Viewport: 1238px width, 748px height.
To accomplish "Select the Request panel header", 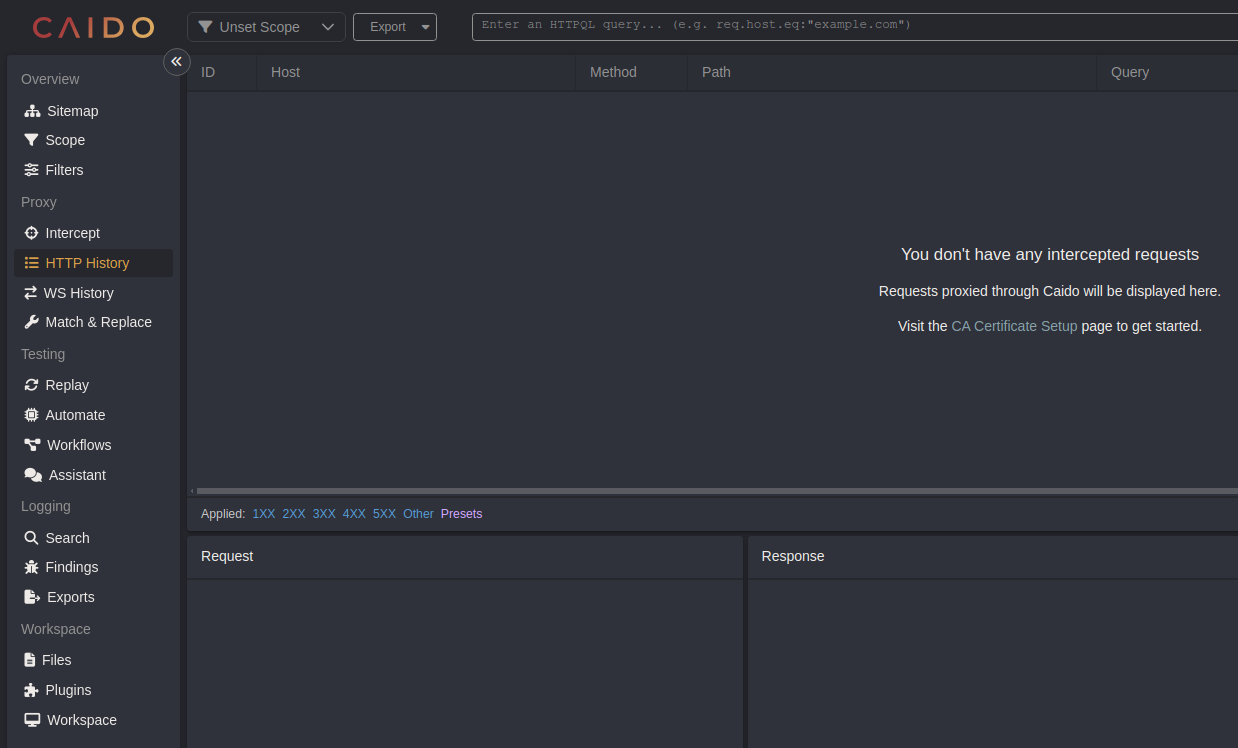I will coord(465,557).
